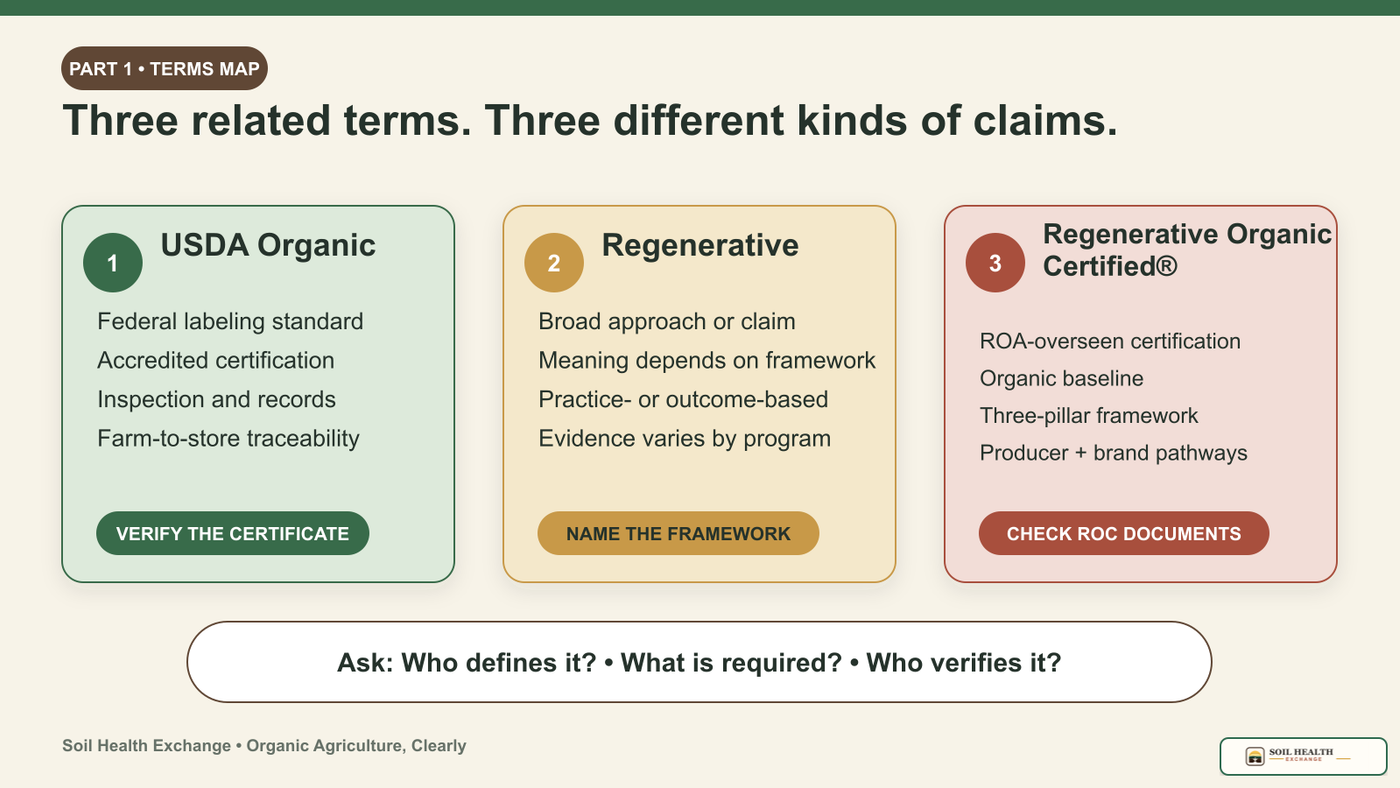The width and height of the screenshot is (1400, 788).
Task: Click the green number 1 circle
Action: coord(112,263)
